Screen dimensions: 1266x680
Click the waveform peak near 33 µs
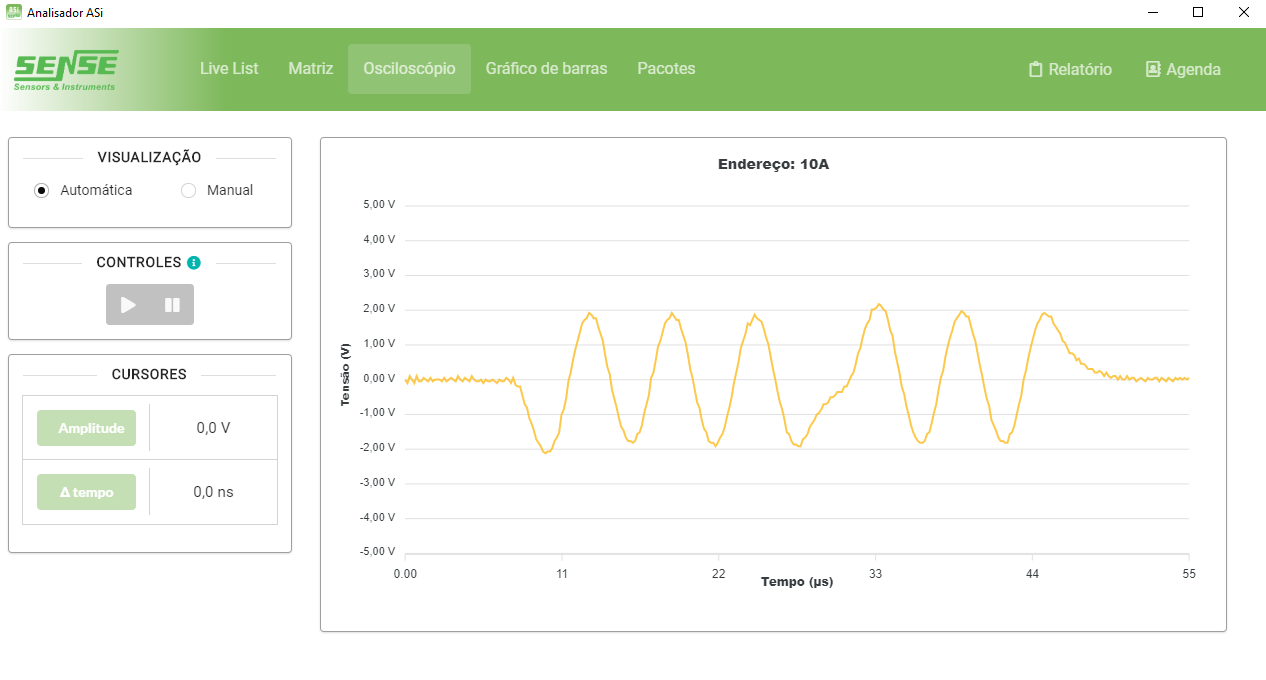[878, 305]
